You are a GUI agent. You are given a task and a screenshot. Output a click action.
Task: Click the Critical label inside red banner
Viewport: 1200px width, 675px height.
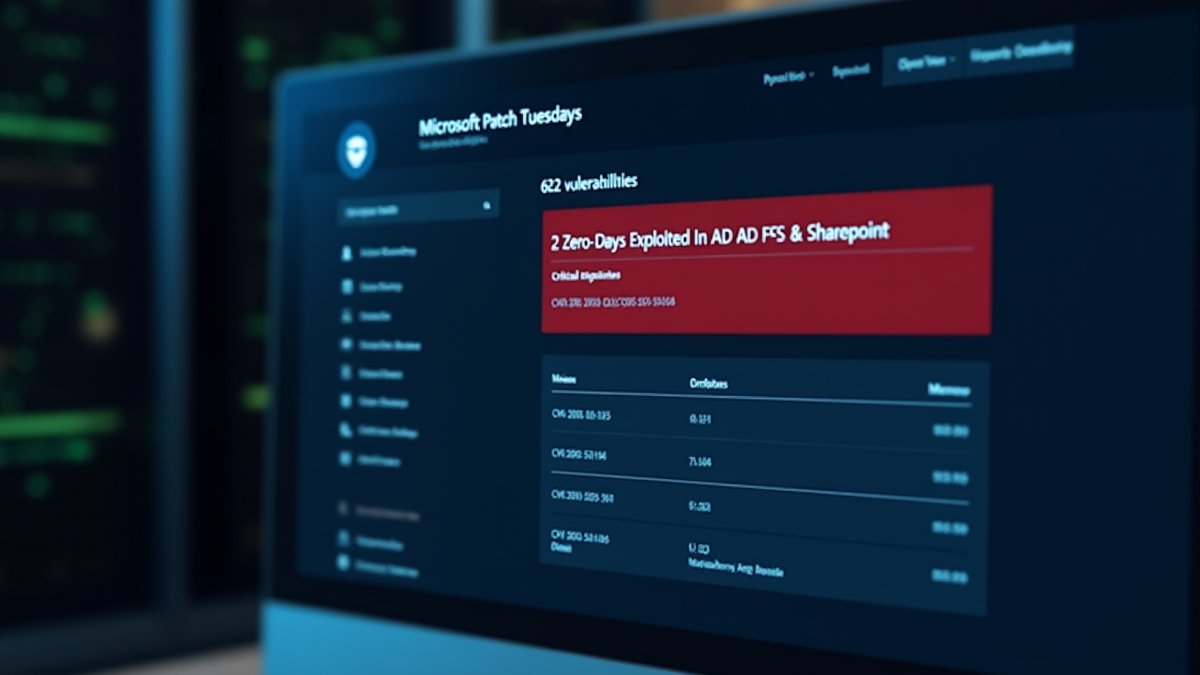(586, 274)
